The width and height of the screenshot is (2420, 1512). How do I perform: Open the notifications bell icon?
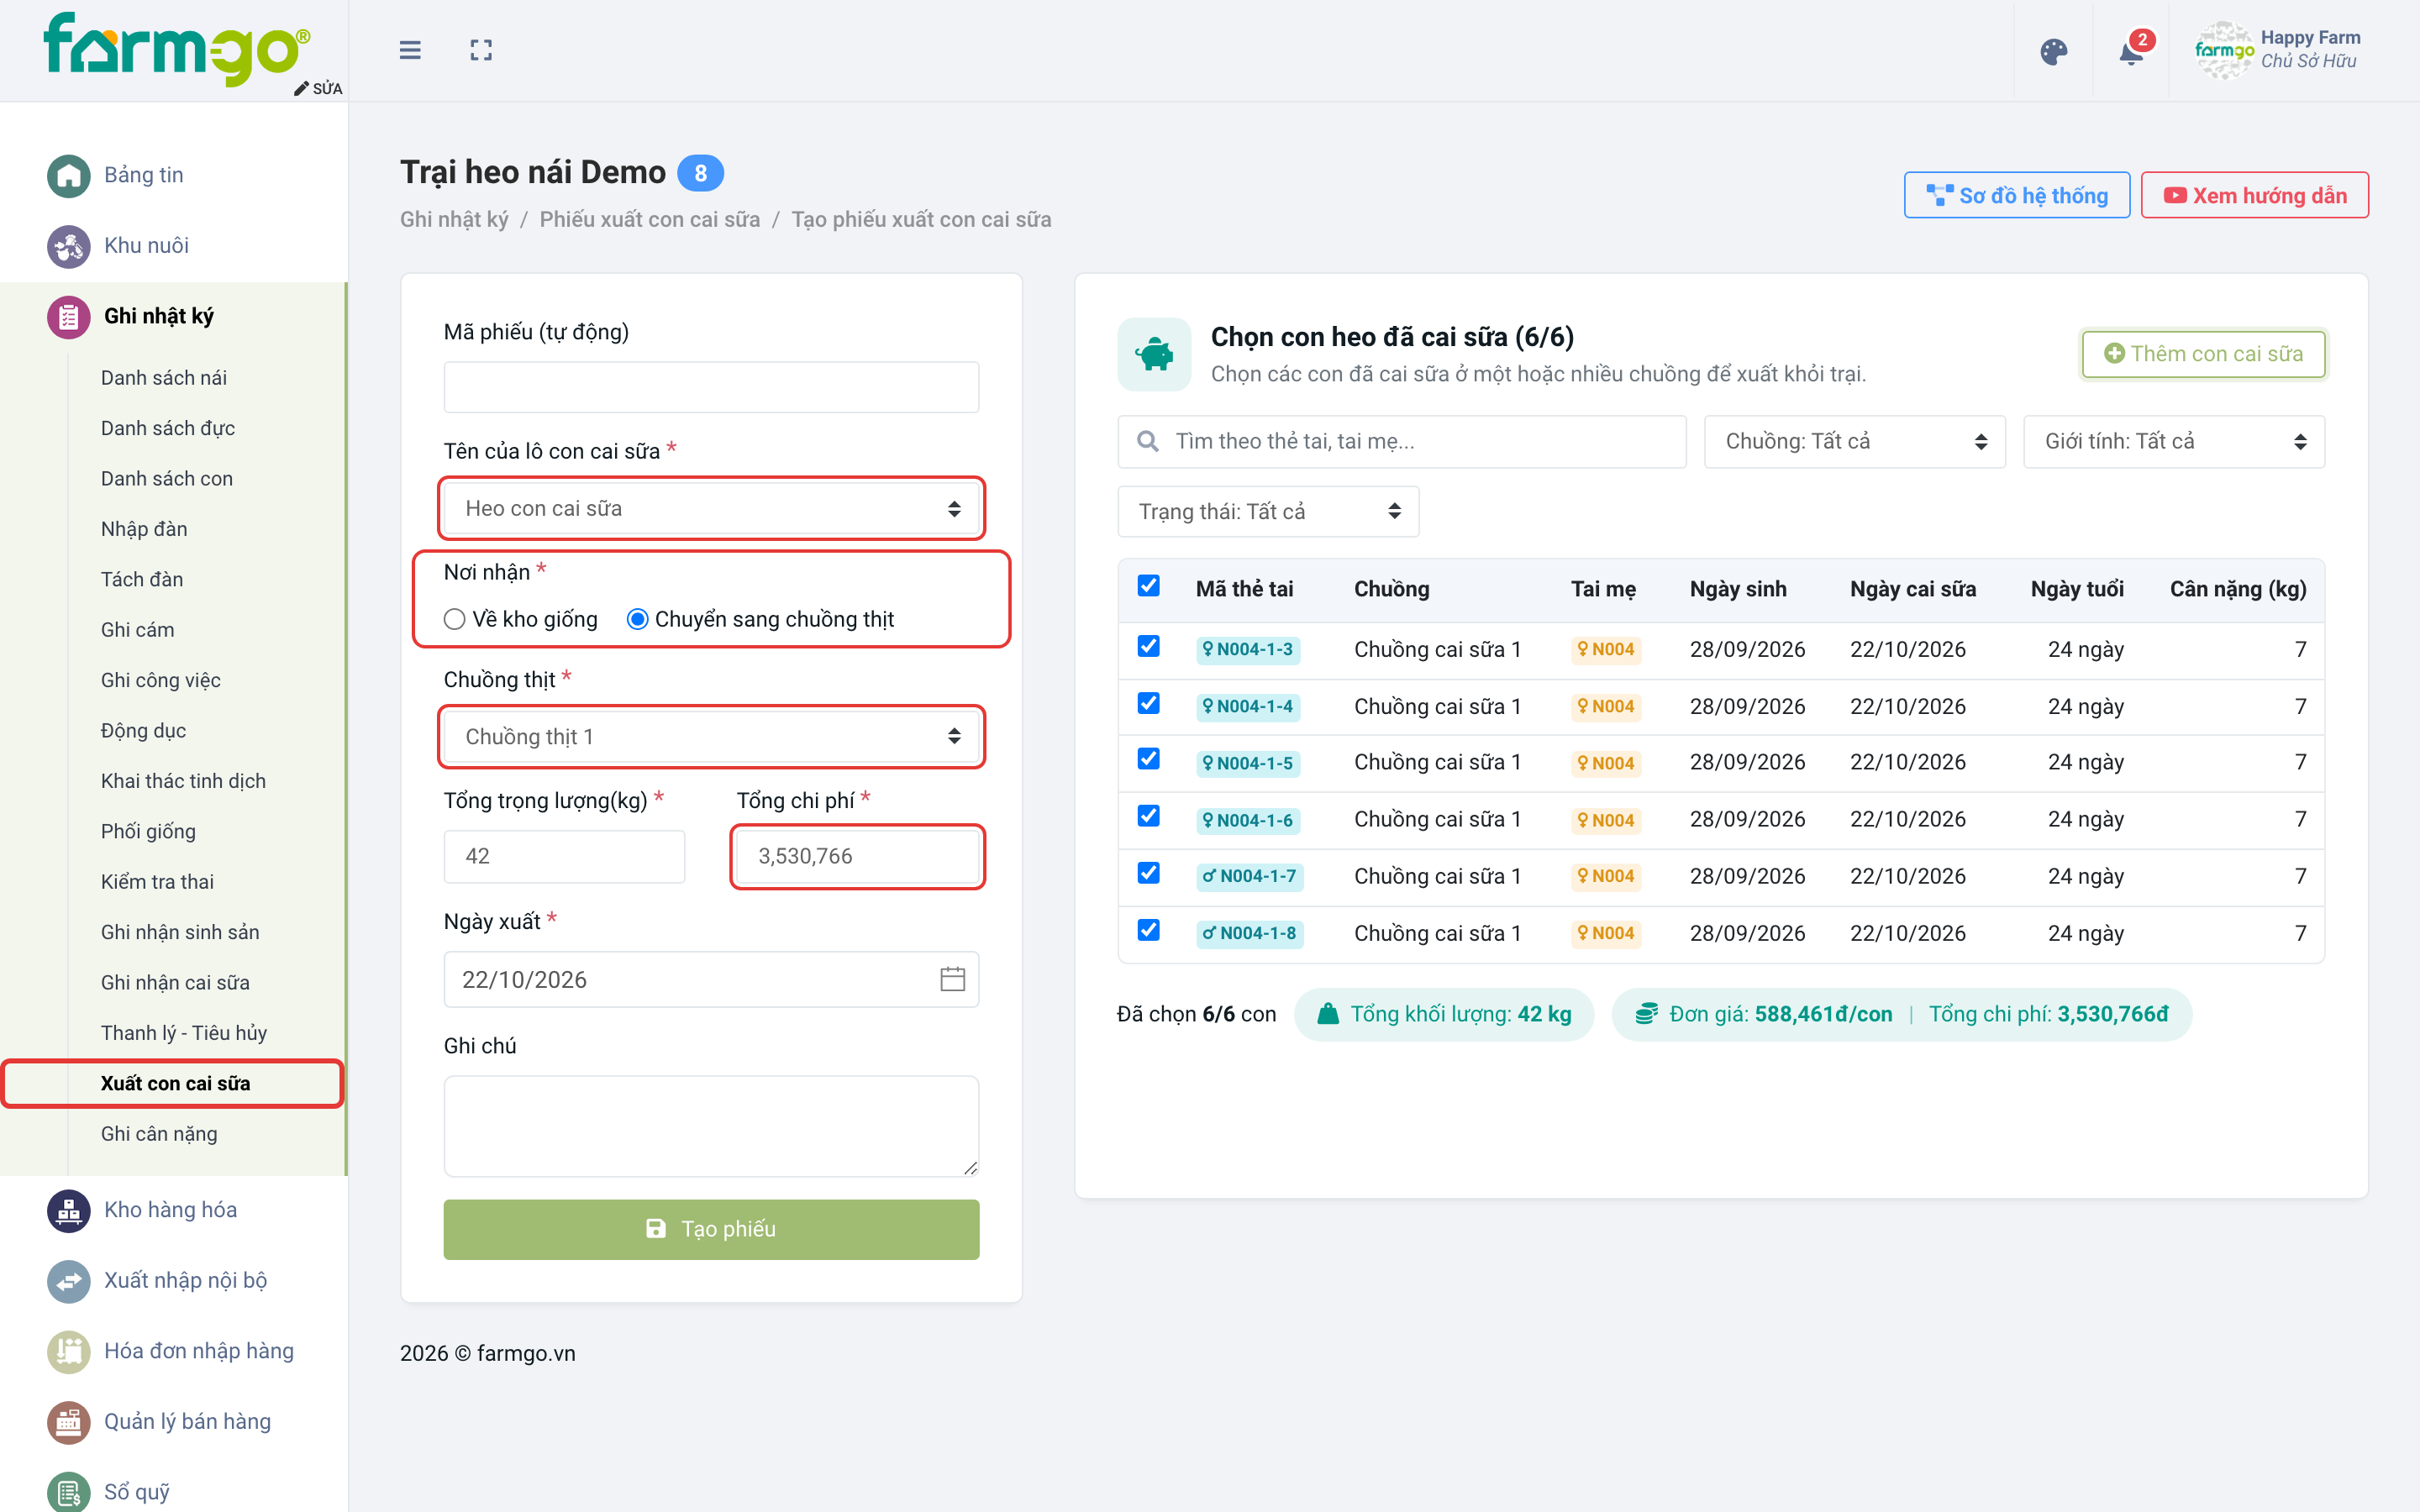point(2131,51)
